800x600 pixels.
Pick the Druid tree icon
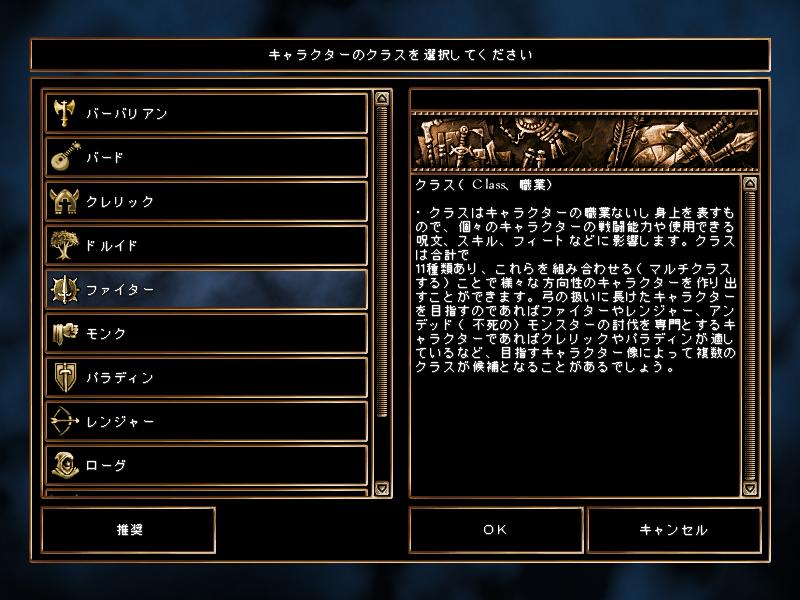(x=64, y=245)
